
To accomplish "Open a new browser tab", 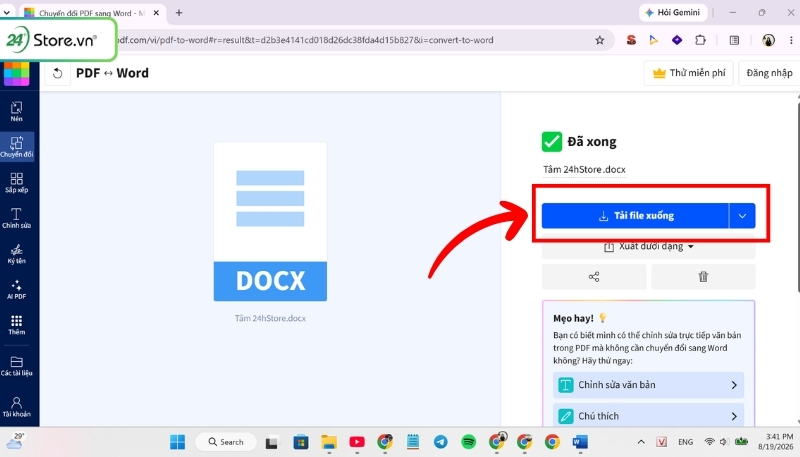I will 179,13.
